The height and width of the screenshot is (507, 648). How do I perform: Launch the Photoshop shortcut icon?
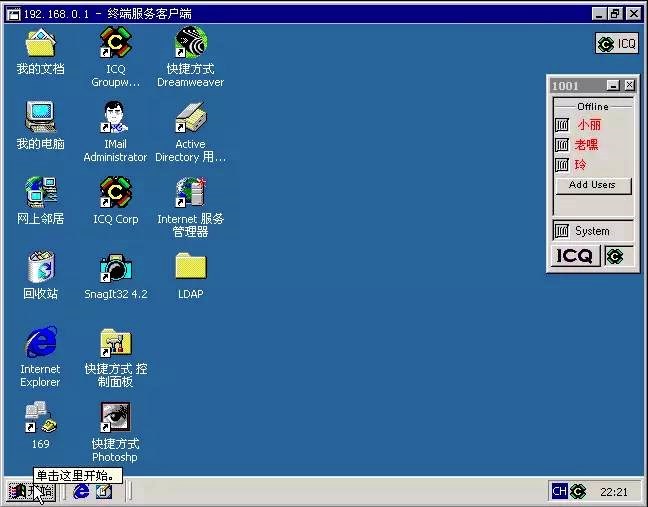click(x=115, y=418)
